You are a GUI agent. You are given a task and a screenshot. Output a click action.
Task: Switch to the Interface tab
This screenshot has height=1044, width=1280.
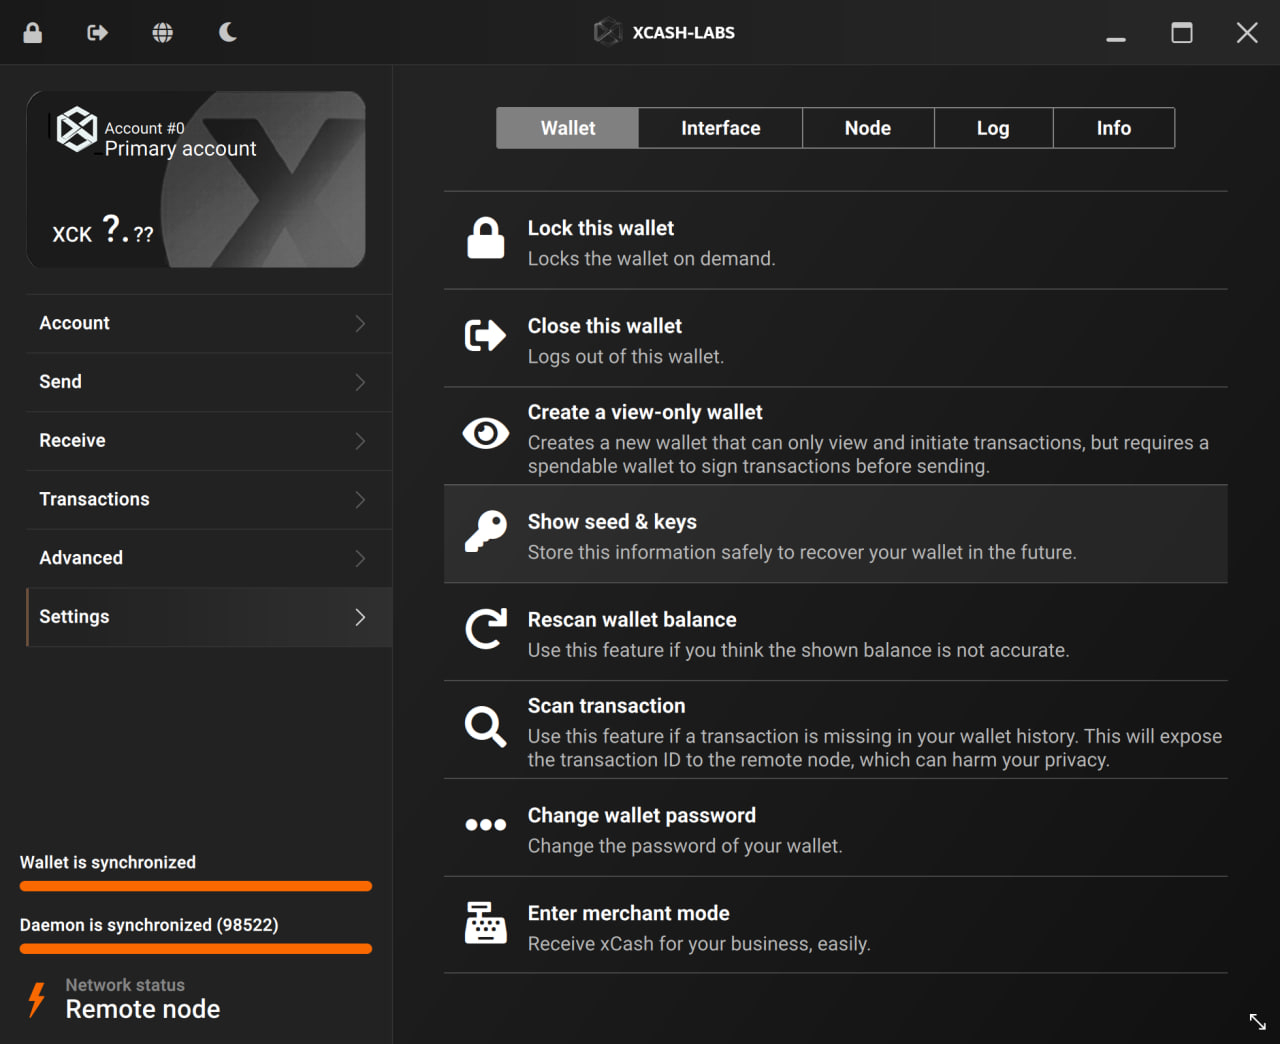coord(720,128)
